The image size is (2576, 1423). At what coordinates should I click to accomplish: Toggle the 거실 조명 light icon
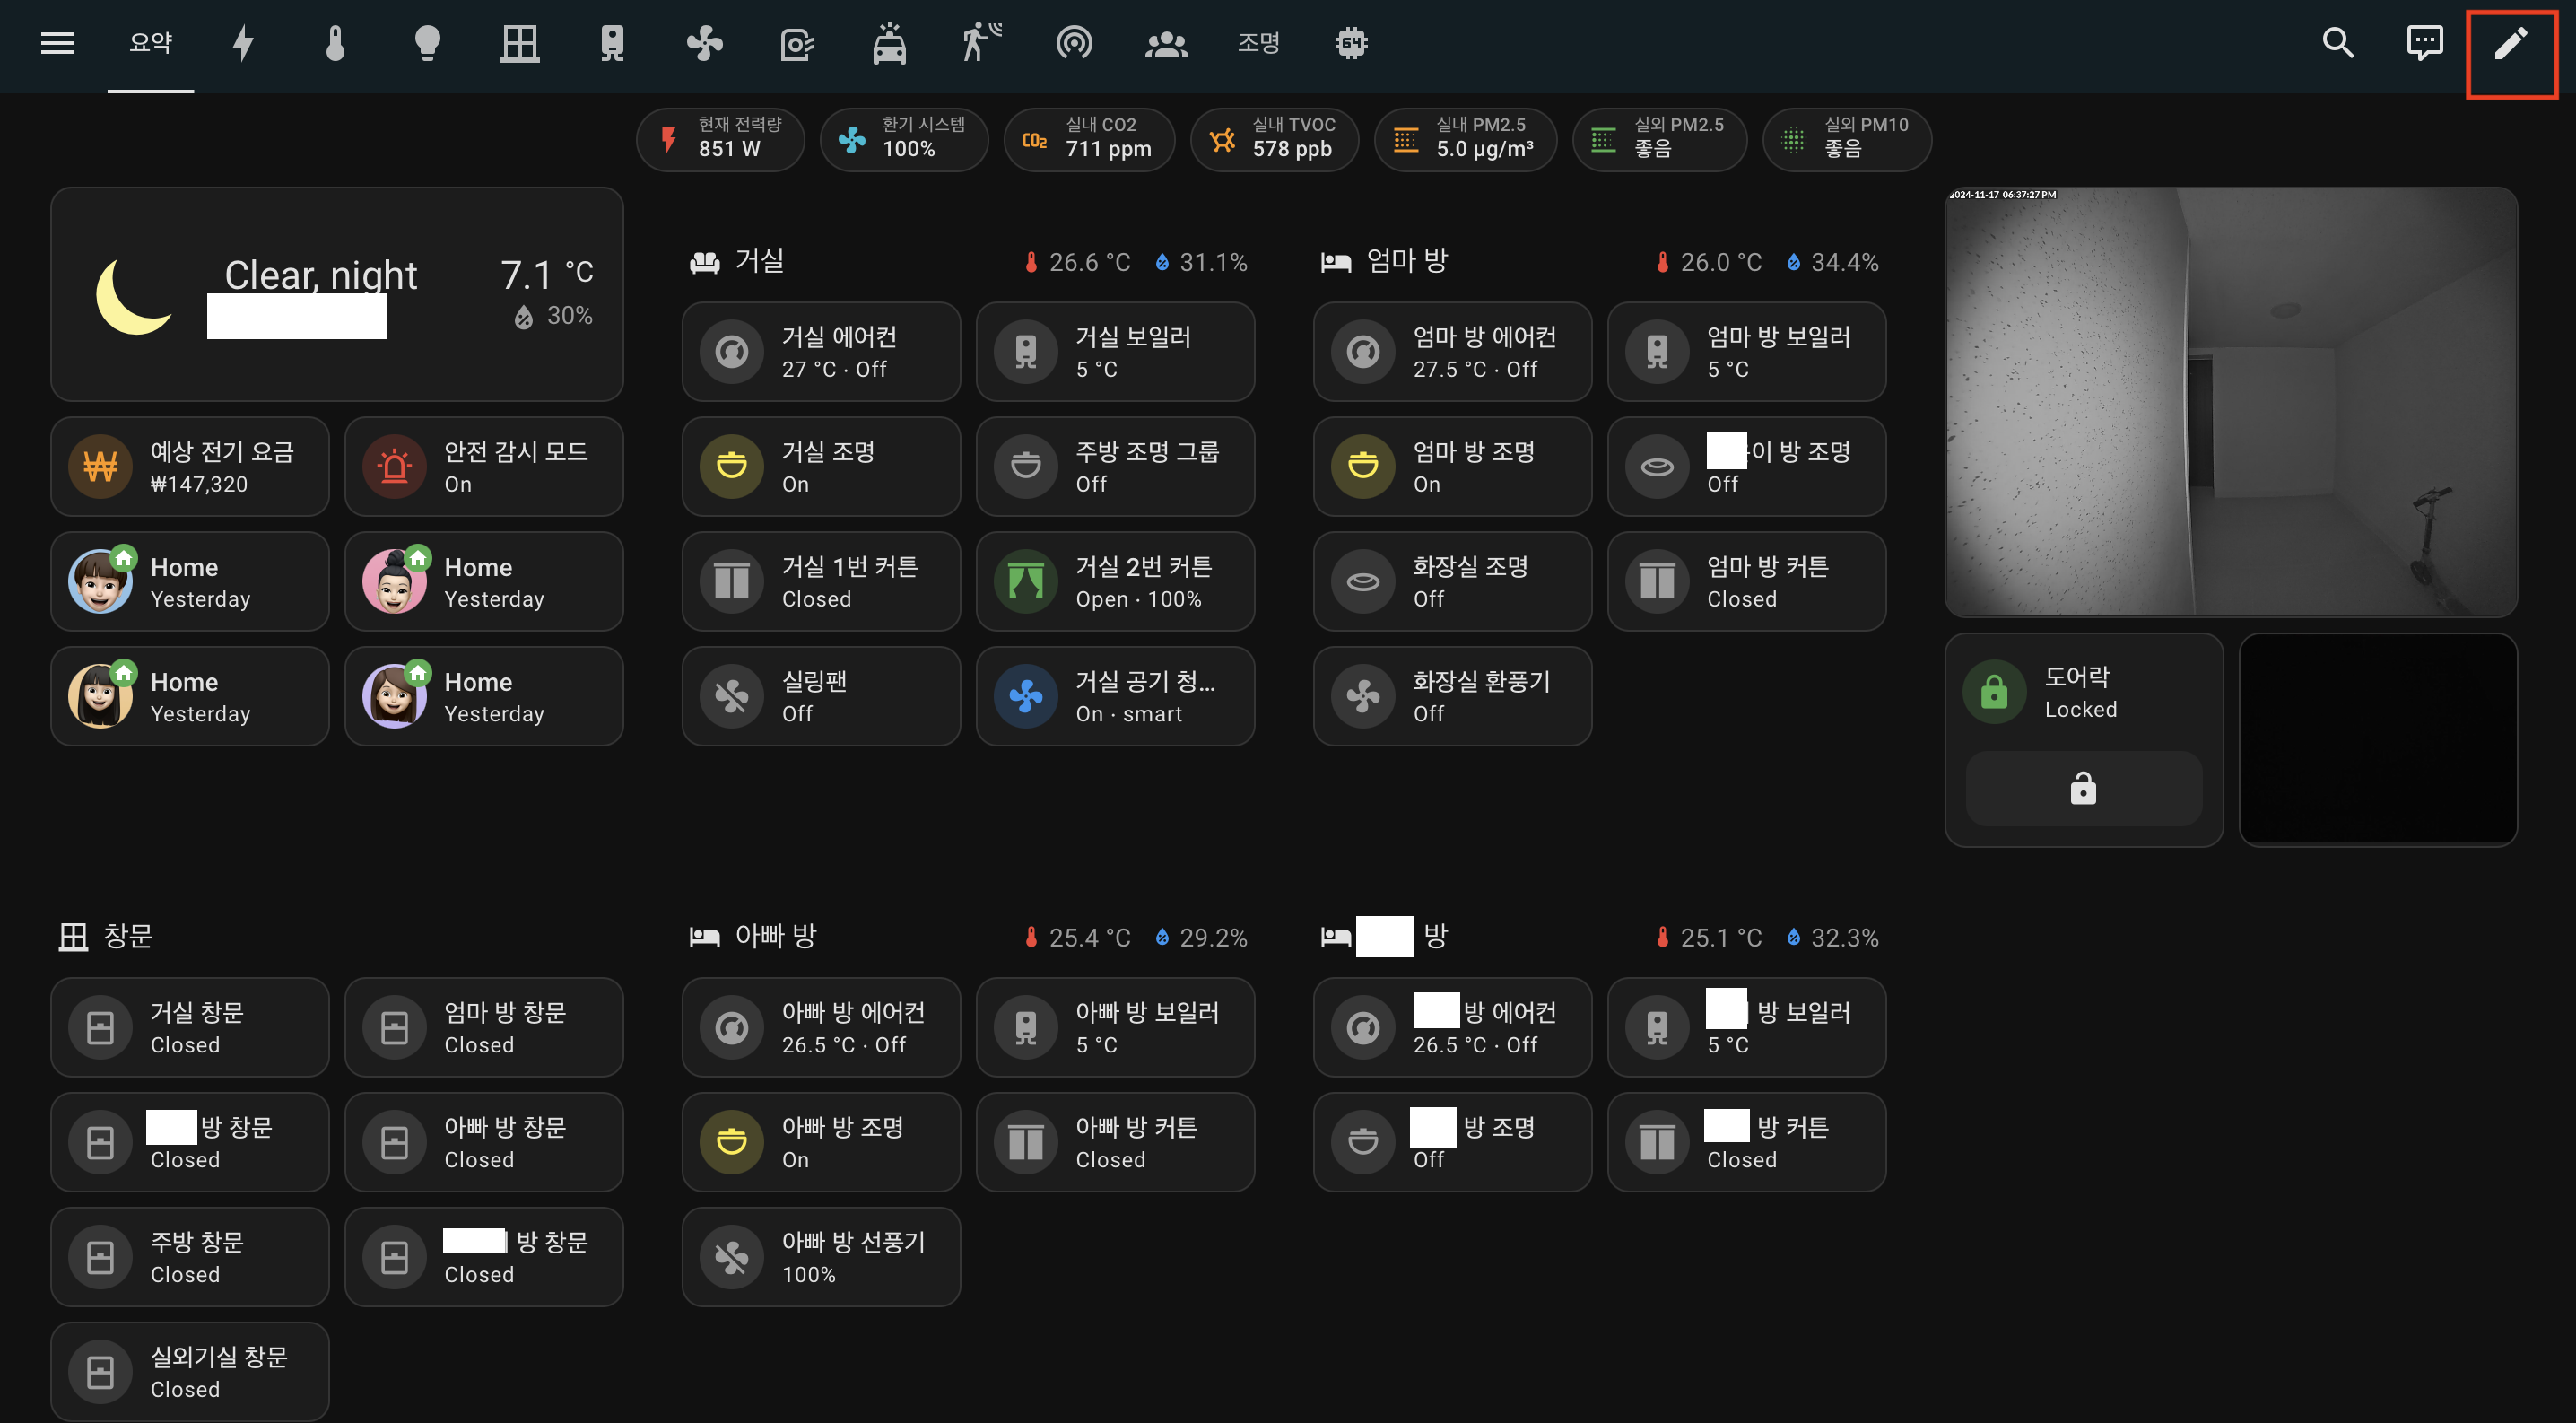[732, 467]
